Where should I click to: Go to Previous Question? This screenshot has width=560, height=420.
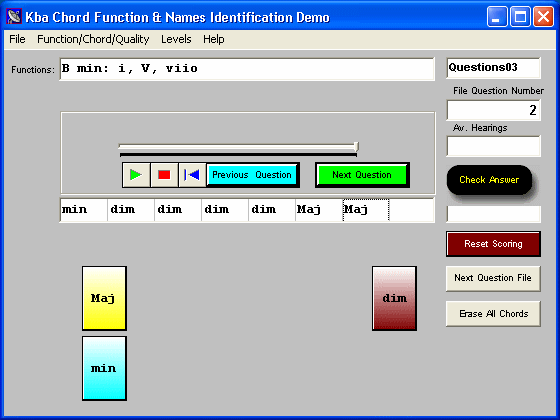tap(252, 175)
